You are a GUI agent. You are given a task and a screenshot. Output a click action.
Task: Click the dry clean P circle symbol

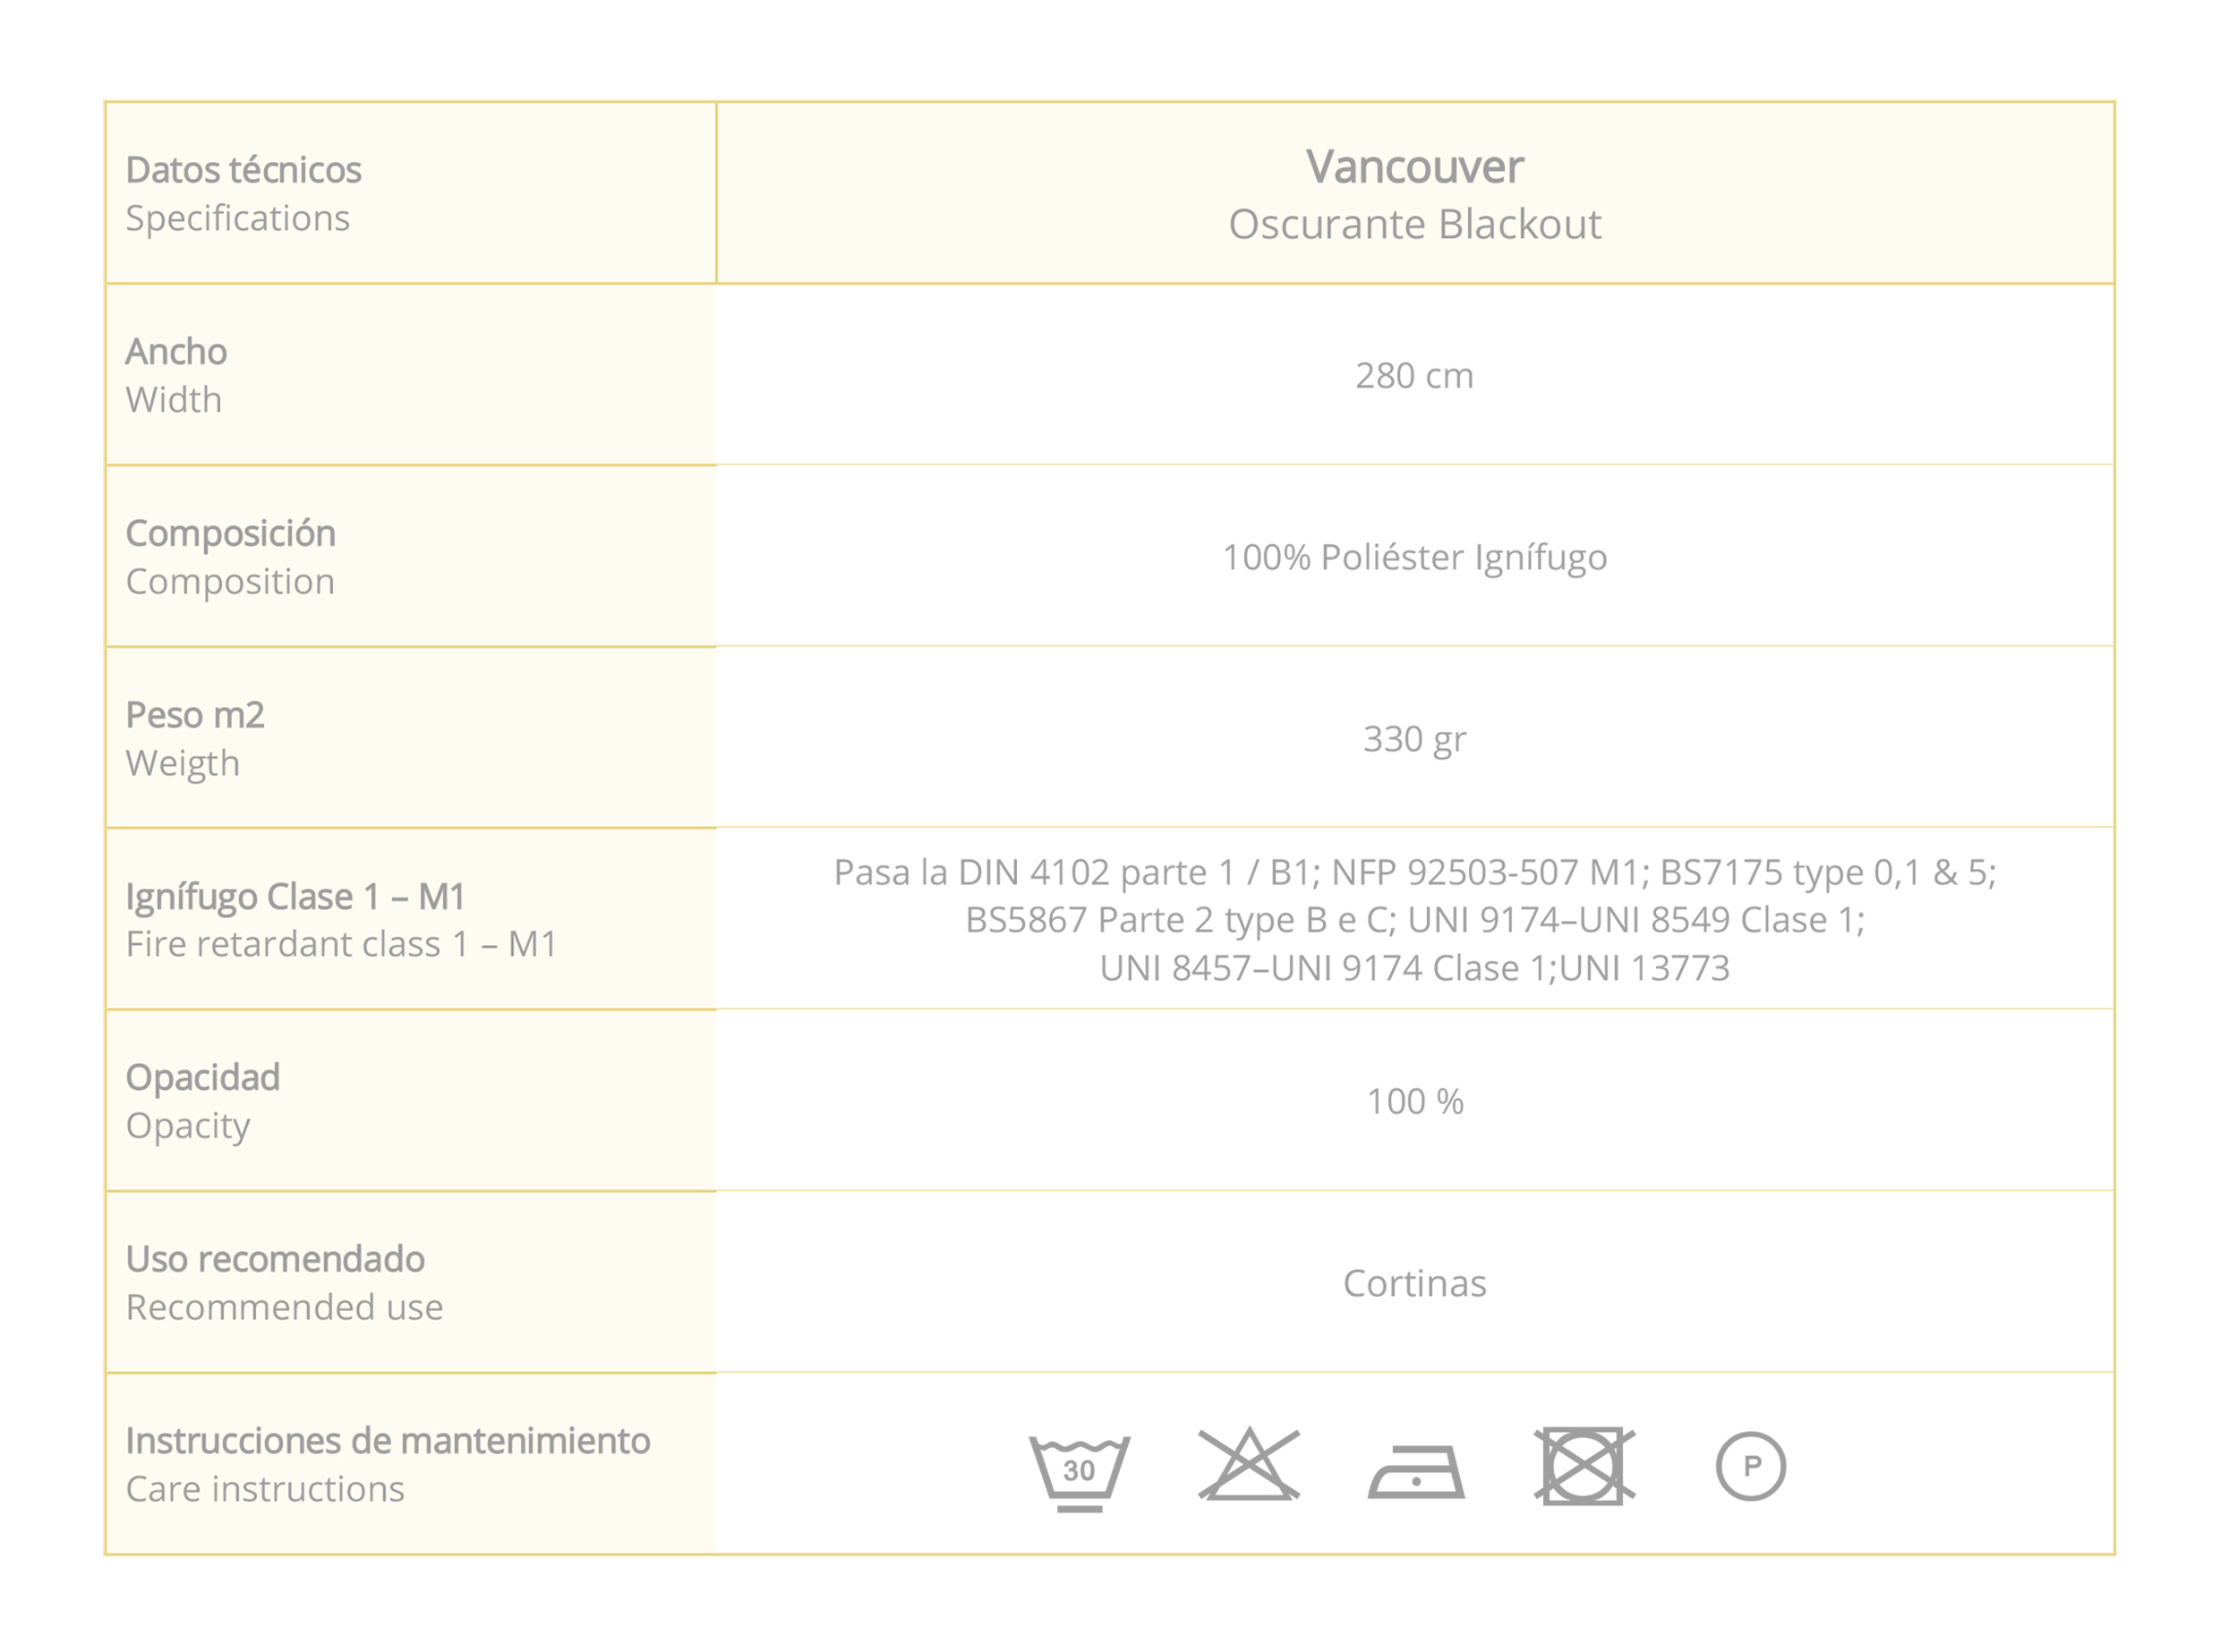pyautogui.click(x=1750, y=1467)
